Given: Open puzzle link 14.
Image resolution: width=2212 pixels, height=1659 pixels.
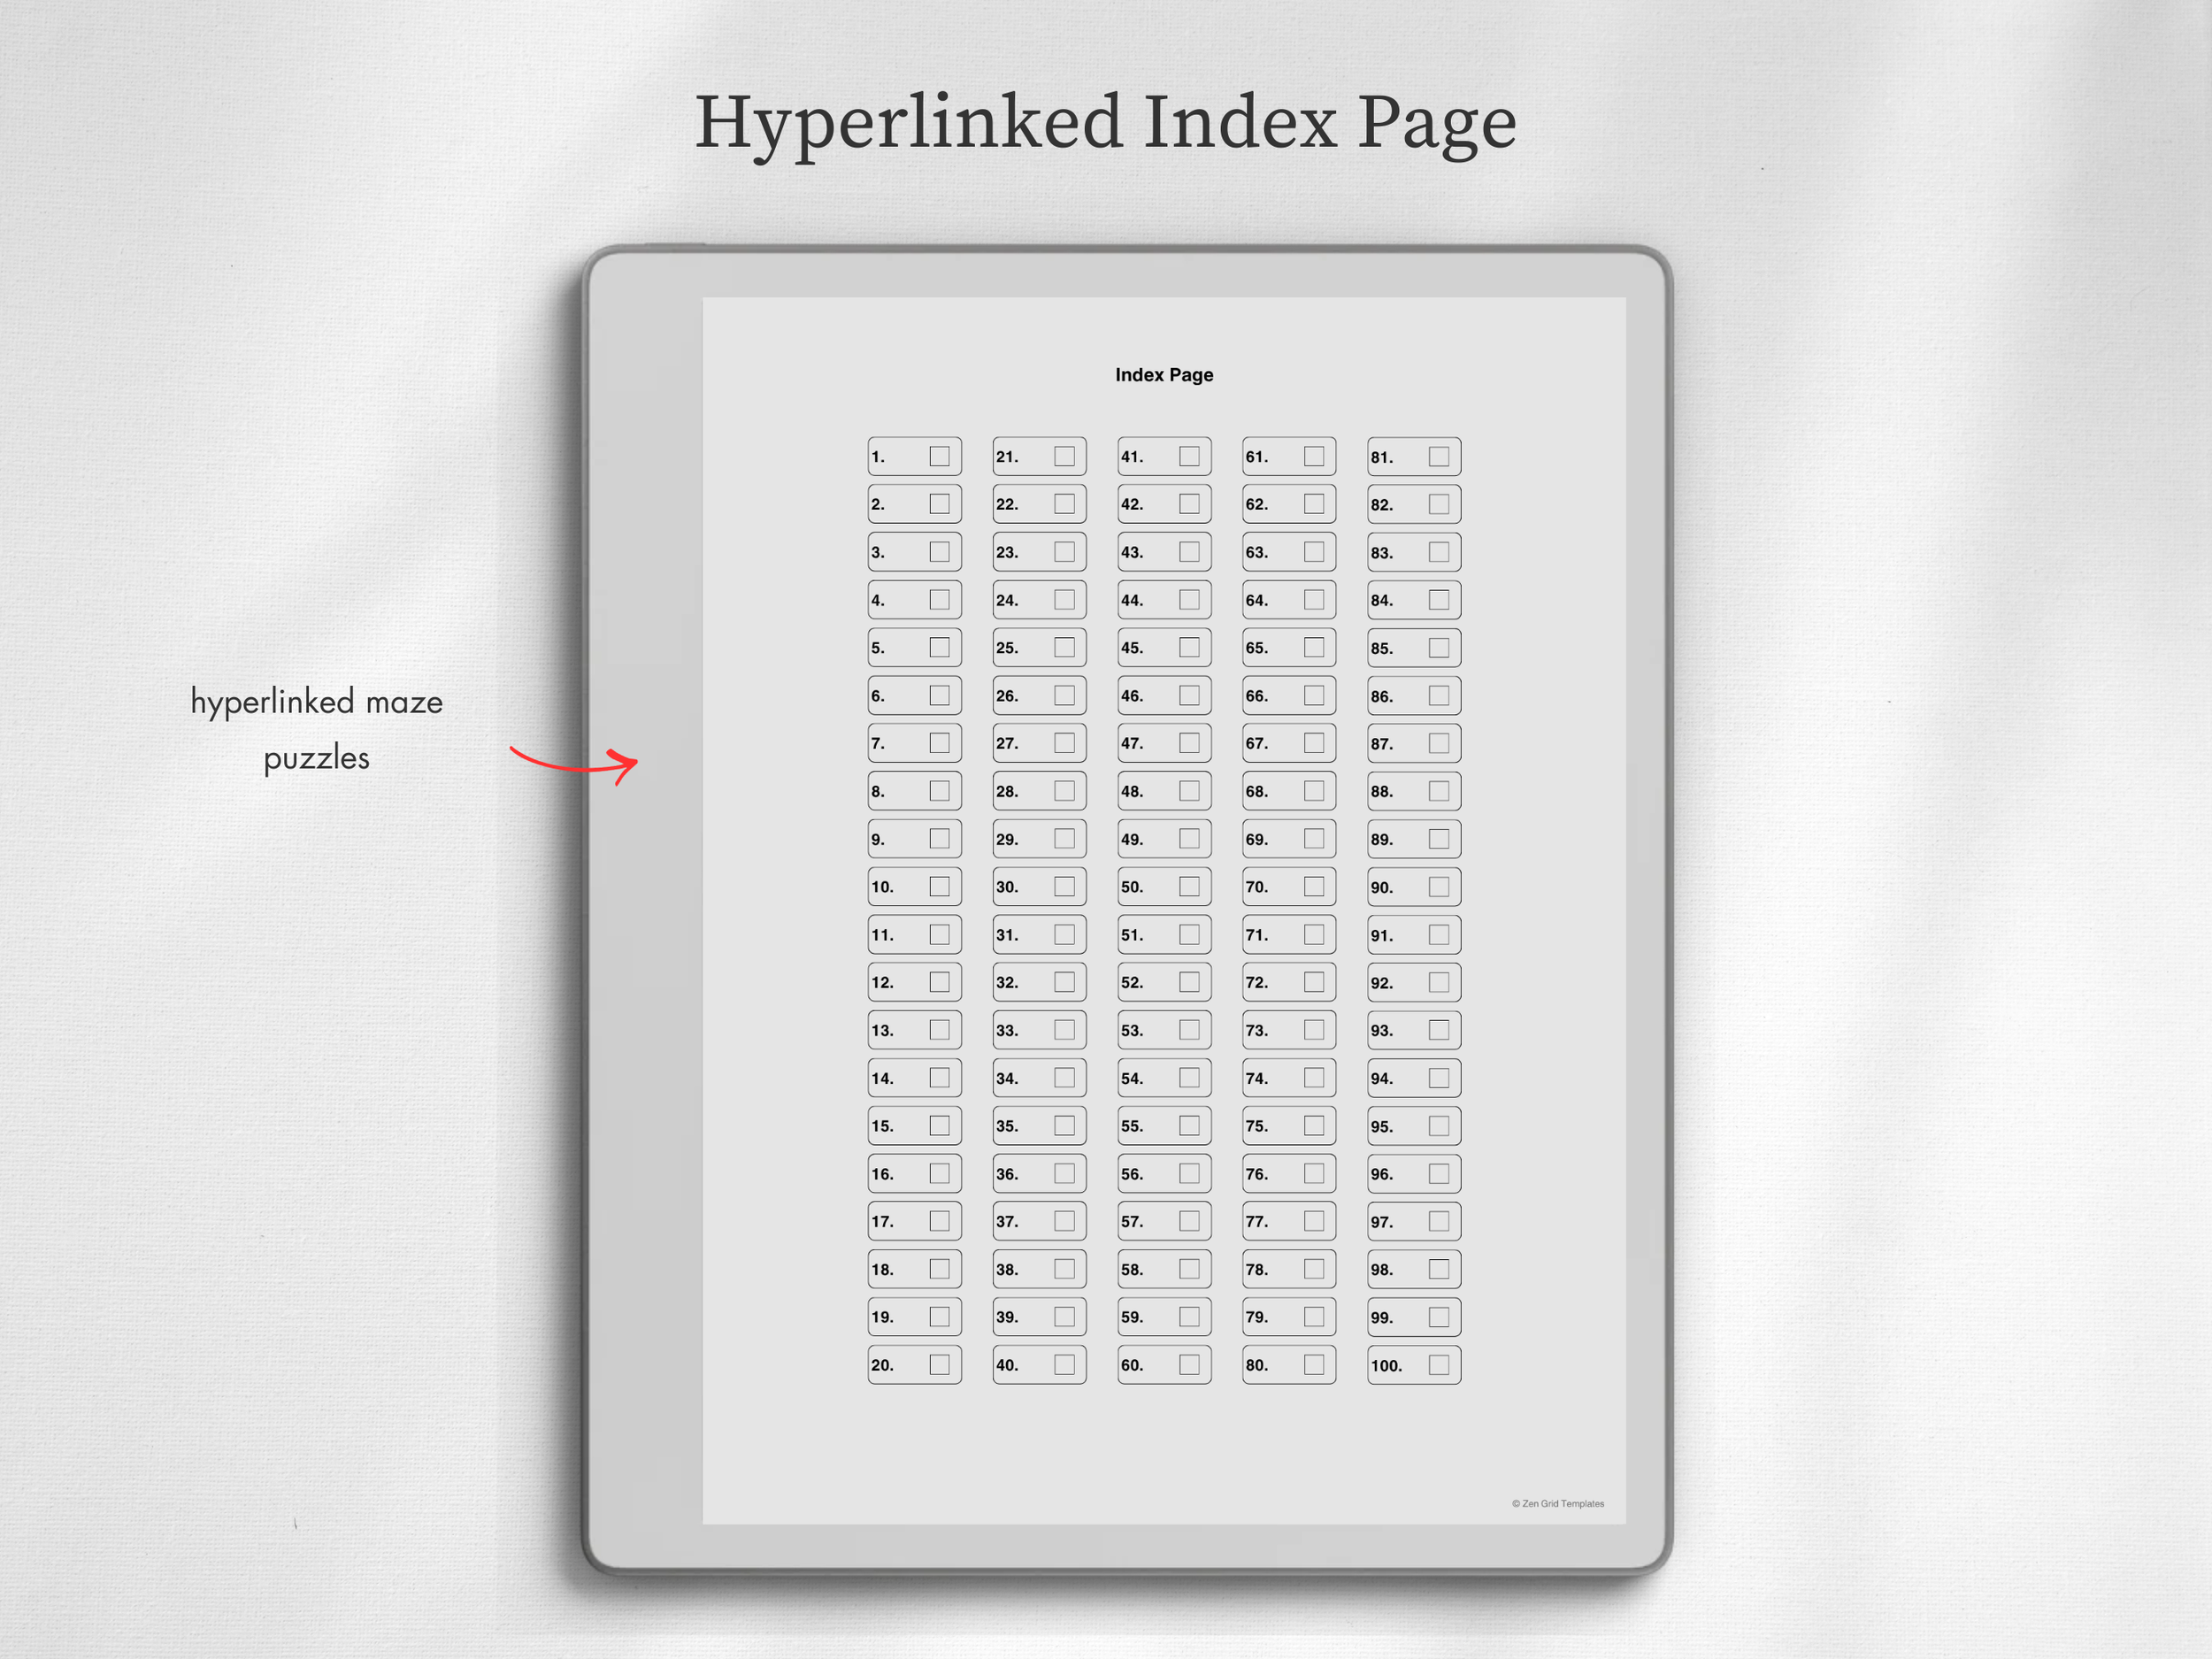Looking at the screenshot, I should pos(914,1078).
